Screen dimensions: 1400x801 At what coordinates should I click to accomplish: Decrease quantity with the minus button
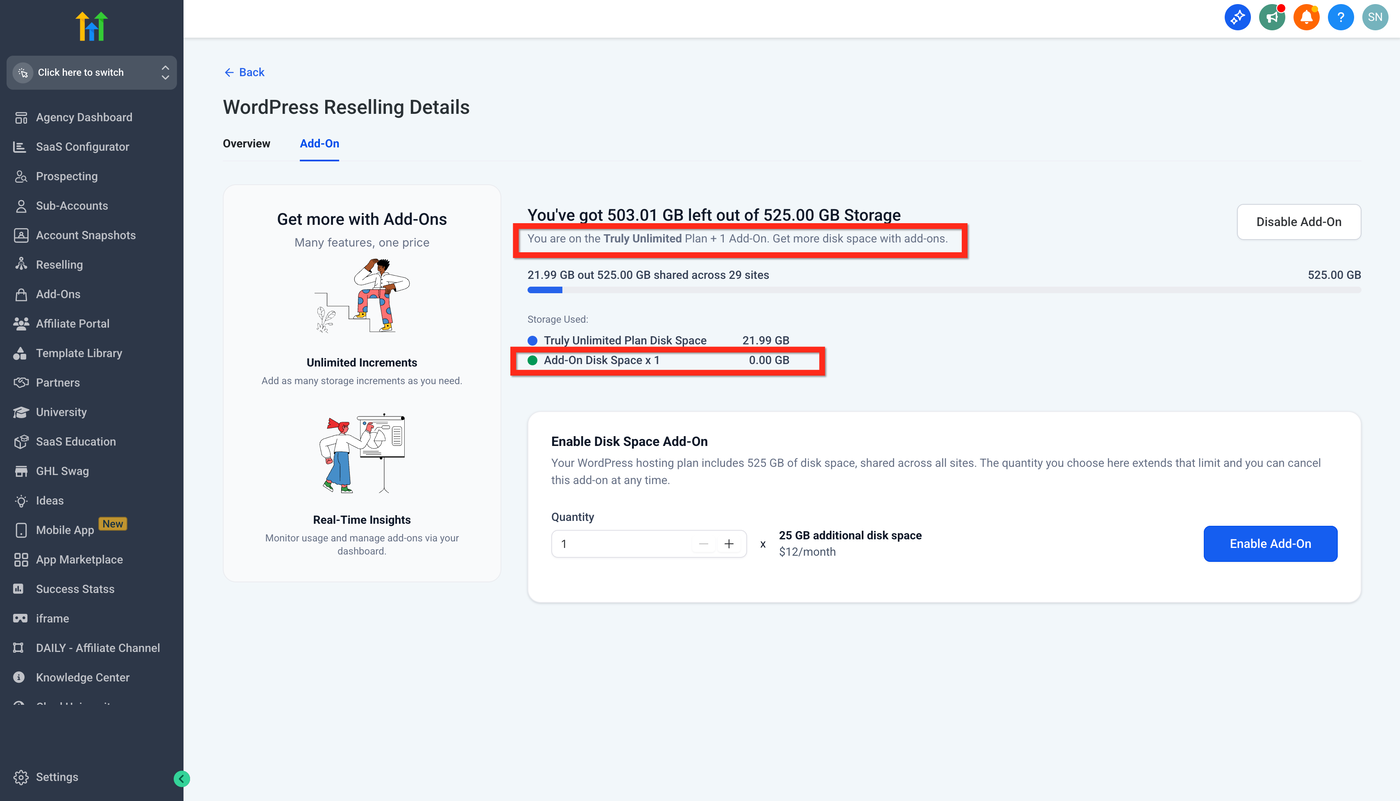(703, 544)
